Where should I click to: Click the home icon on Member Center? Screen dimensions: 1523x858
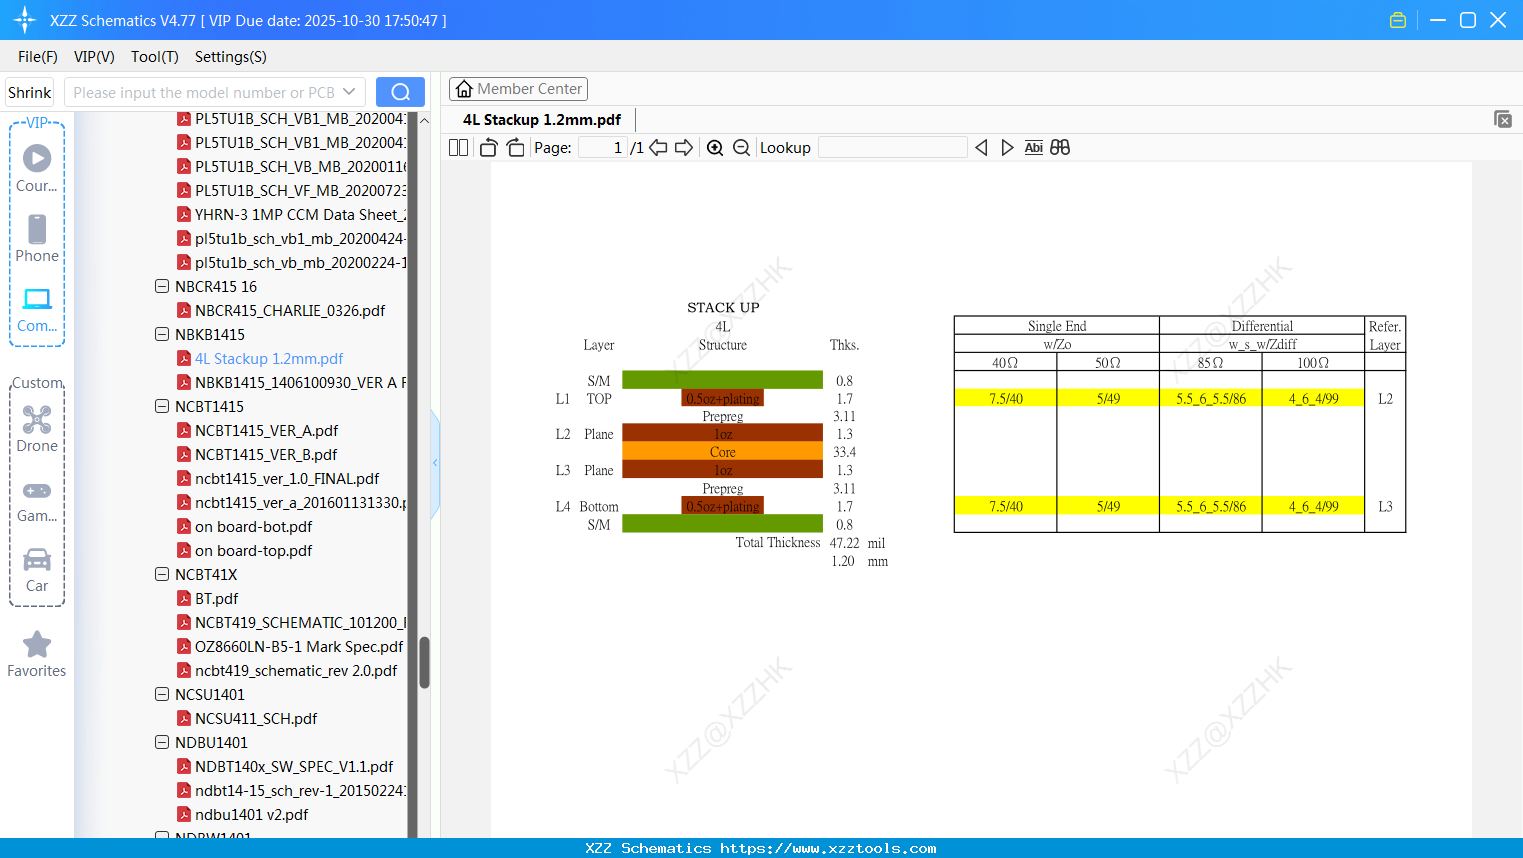464,89
